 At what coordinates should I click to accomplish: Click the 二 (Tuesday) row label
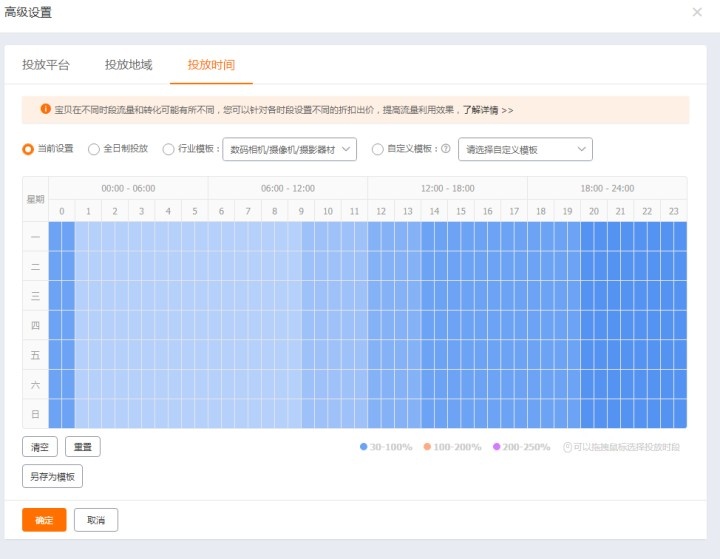[35, 266]
